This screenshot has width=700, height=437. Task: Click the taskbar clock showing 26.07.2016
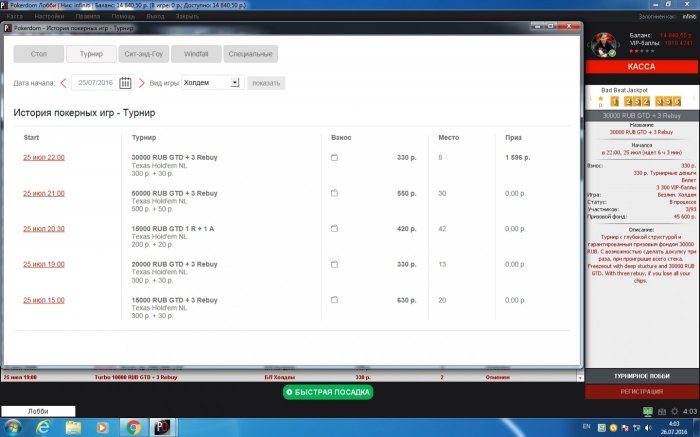pyautogui.click(x=674, y=428)
